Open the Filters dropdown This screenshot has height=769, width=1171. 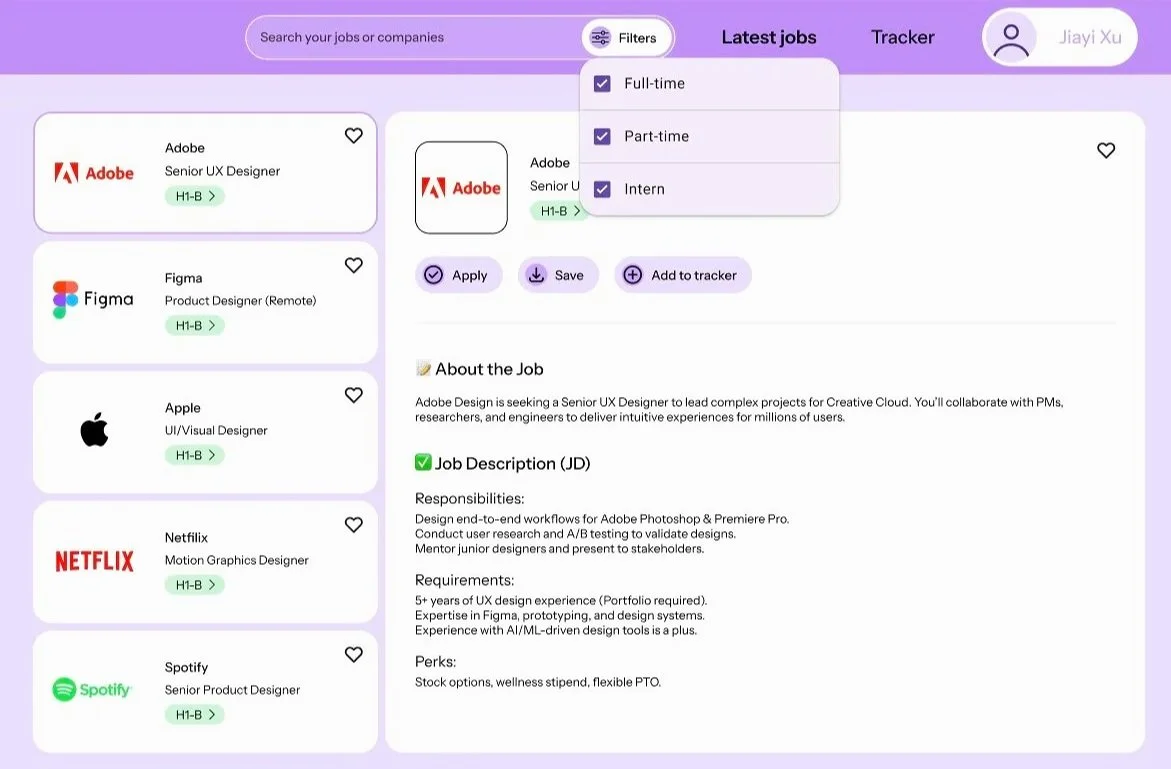point(627,37)
